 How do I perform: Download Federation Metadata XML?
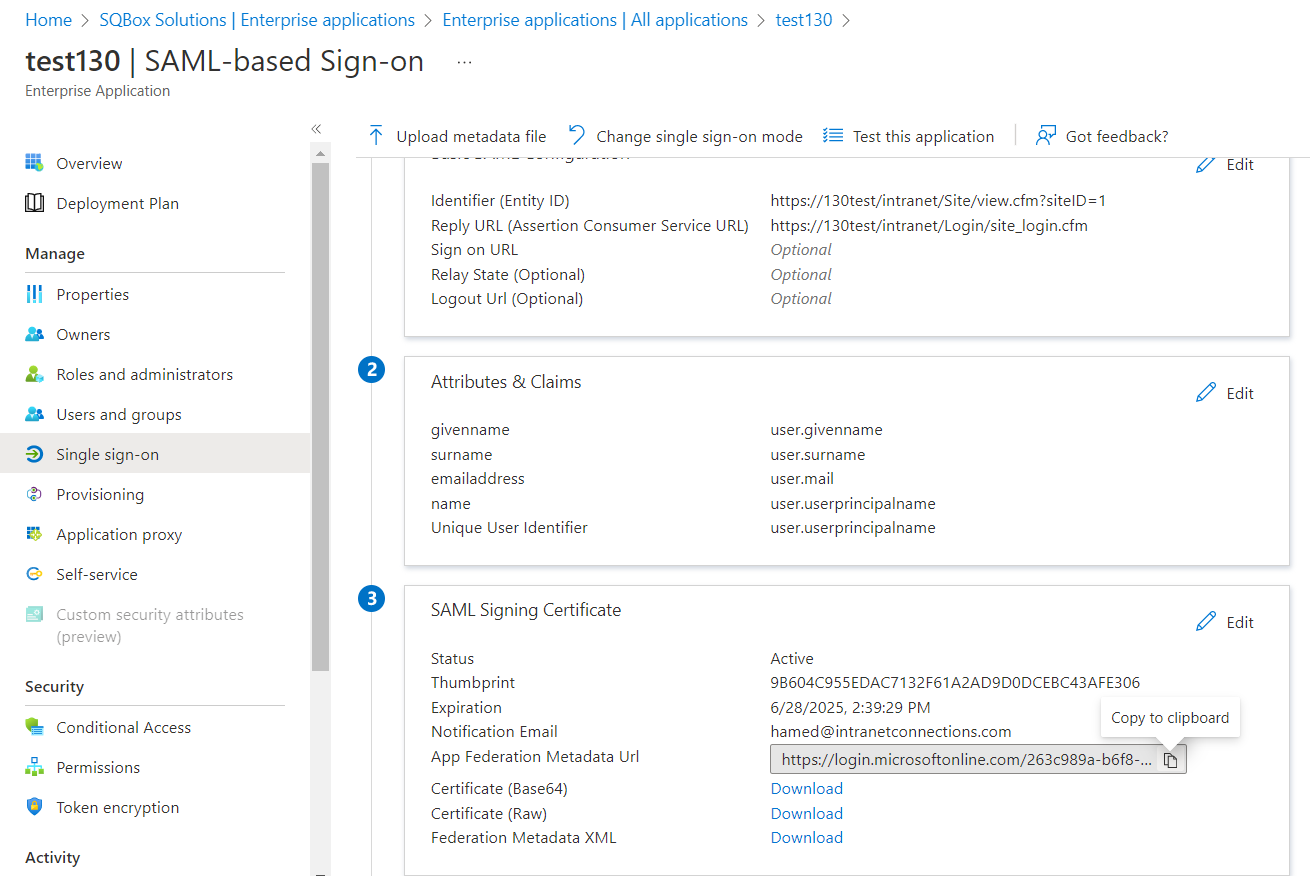806,837
